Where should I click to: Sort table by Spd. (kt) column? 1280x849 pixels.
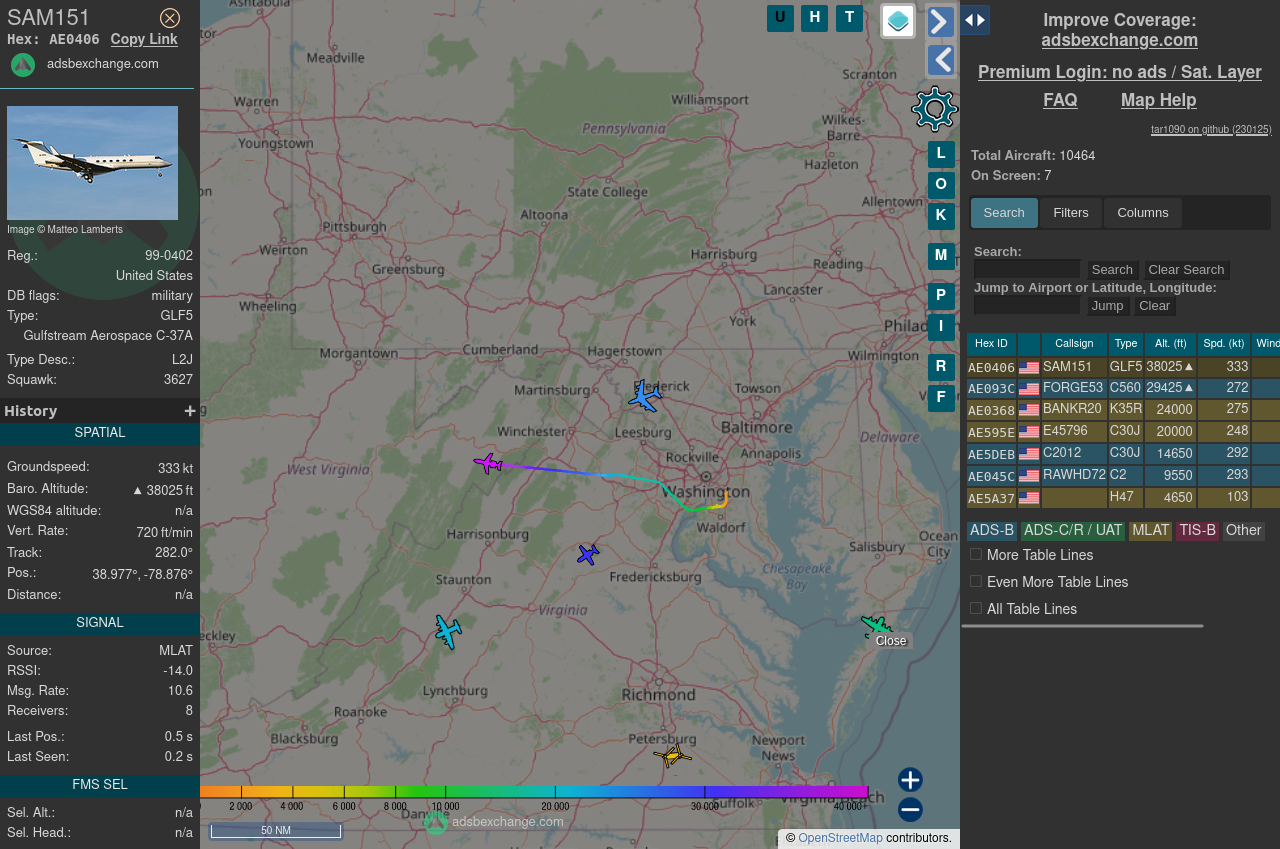1224,344
